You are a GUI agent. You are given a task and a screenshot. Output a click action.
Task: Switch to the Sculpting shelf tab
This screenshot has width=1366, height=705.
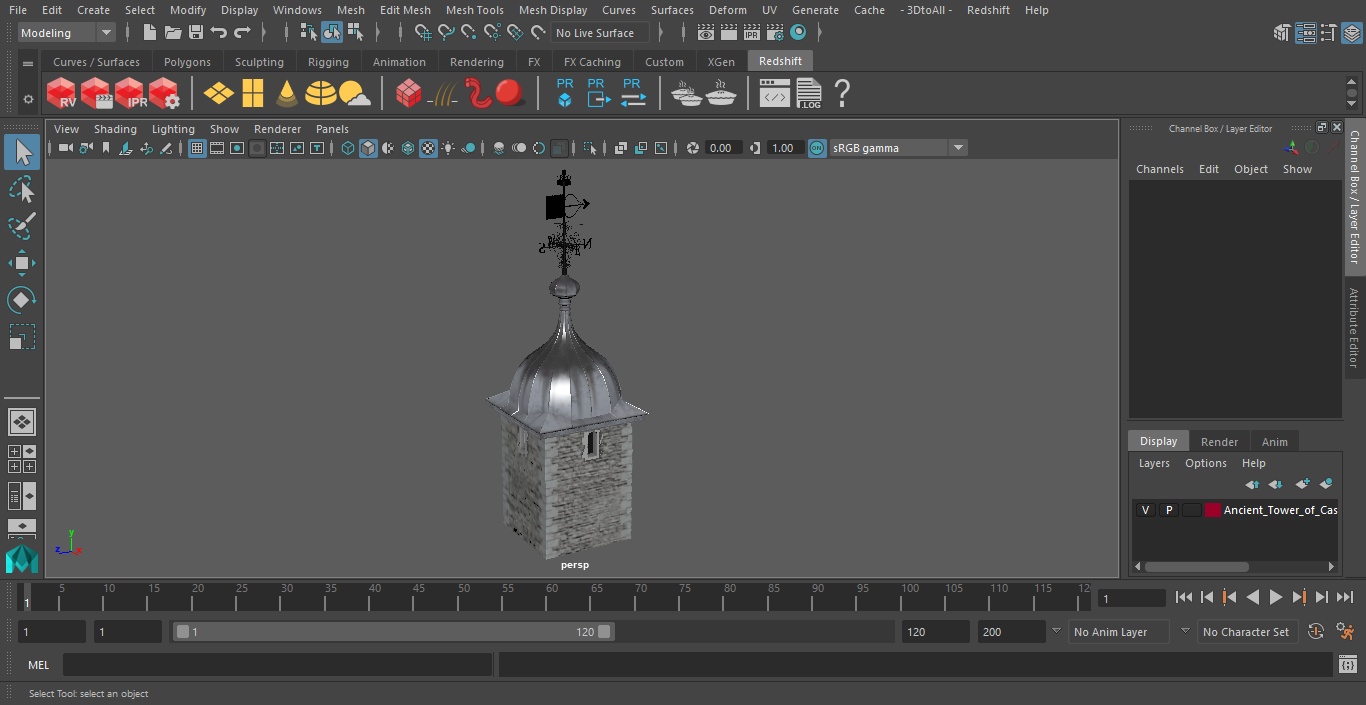tap(259, 62)
